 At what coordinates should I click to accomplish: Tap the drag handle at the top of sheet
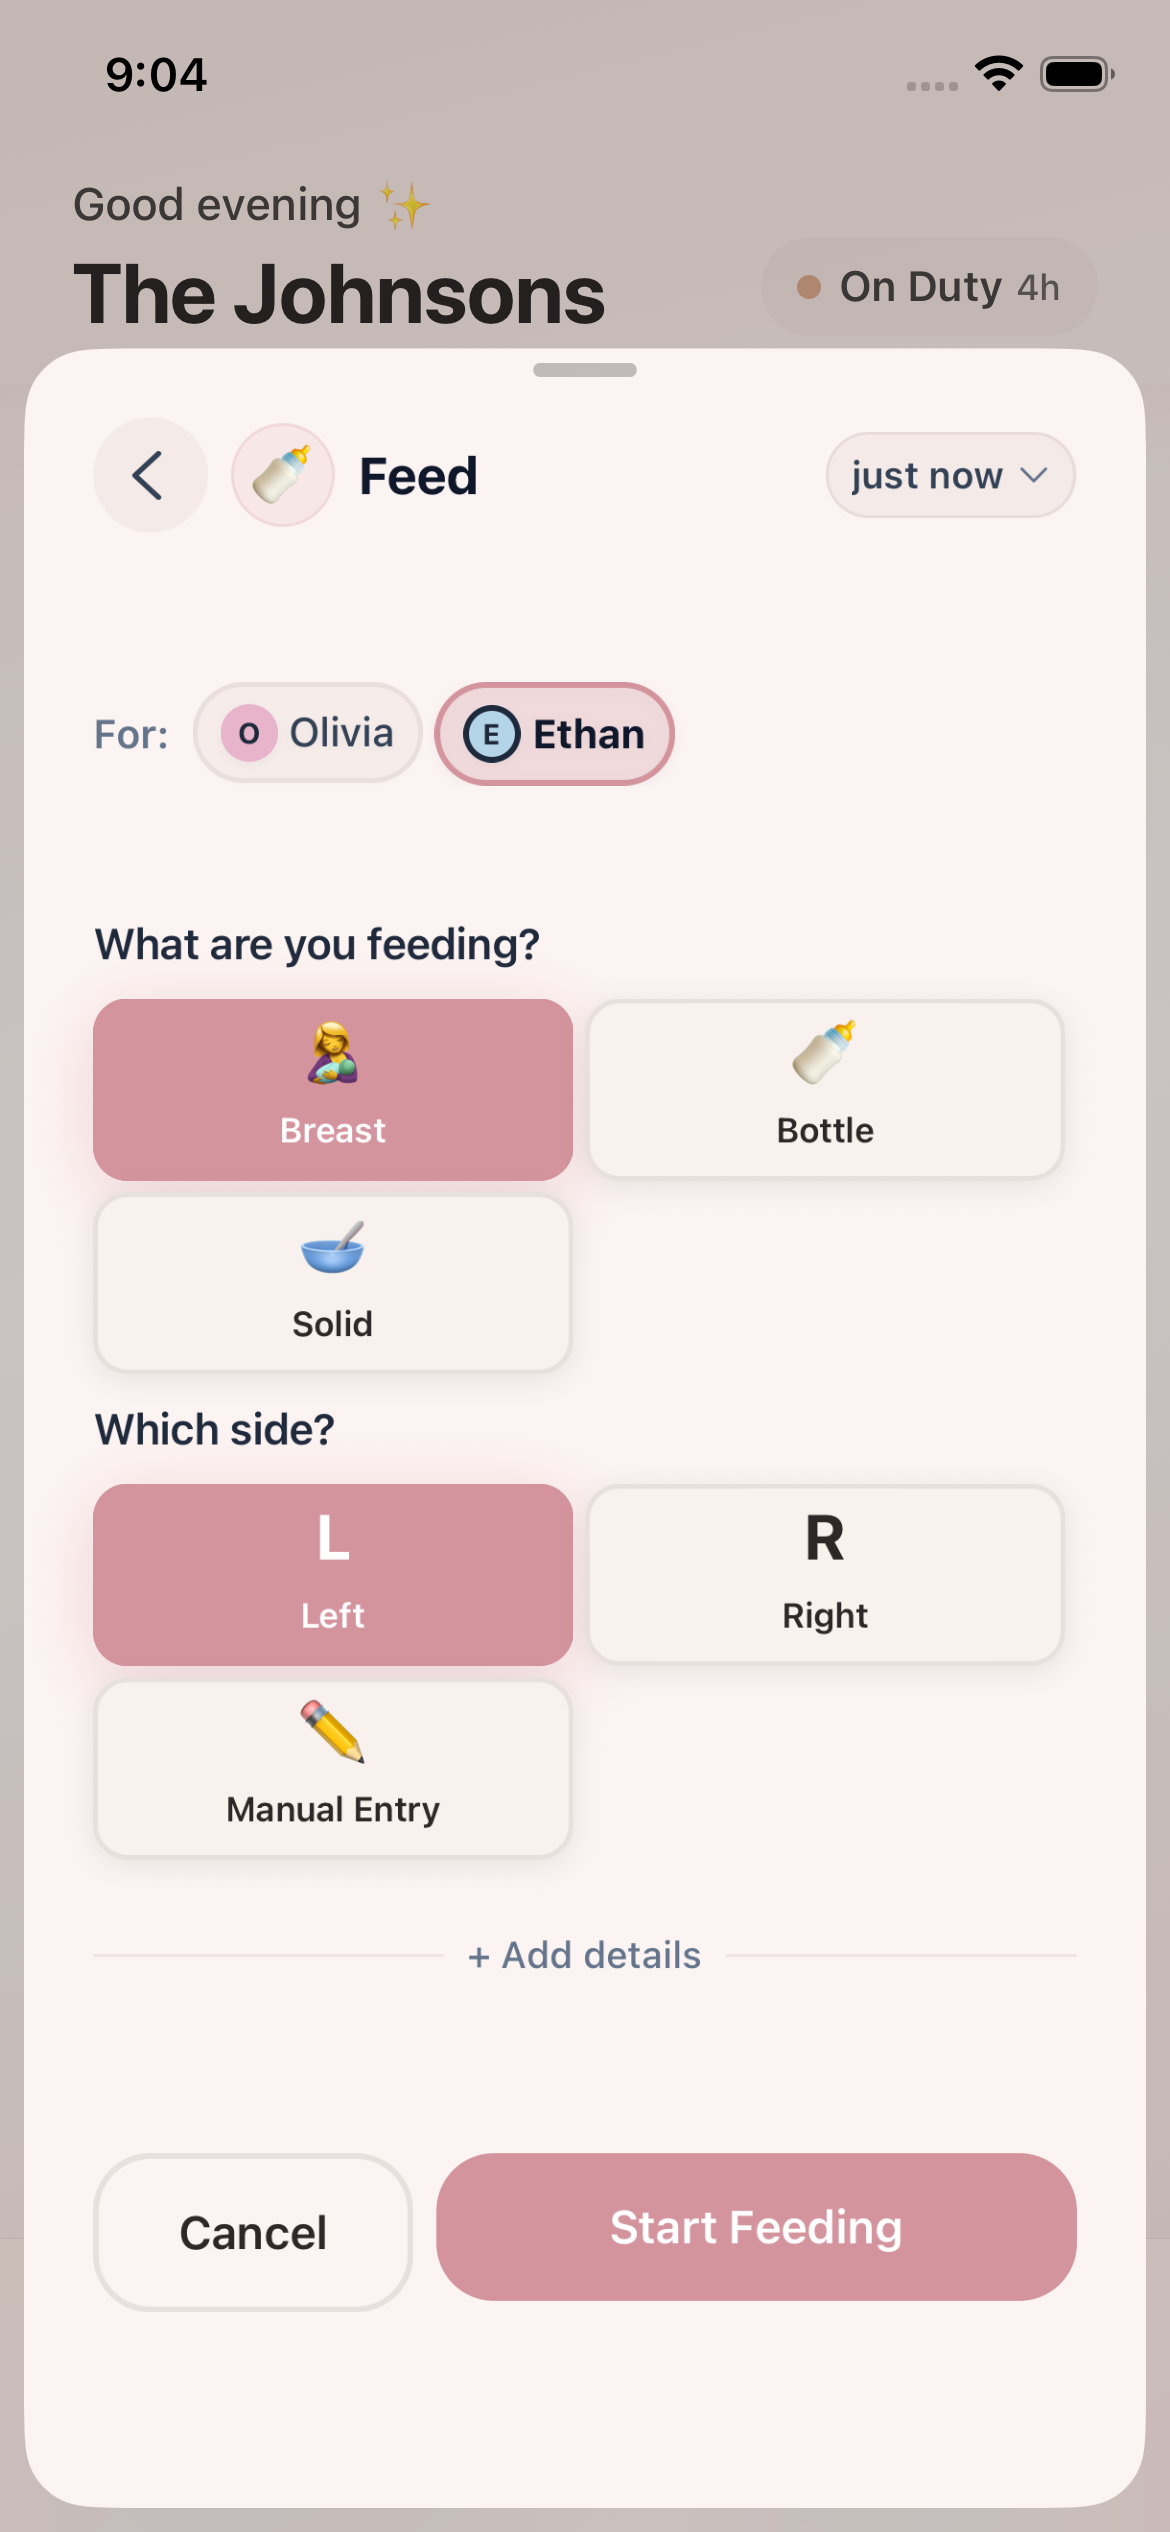(584, 369)
